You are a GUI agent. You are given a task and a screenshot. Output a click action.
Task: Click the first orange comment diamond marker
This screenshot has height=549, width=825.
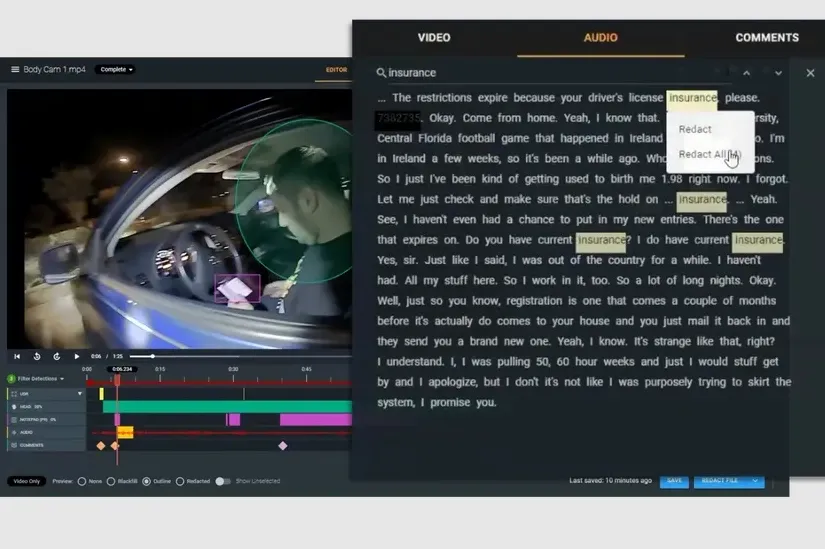pos(101,446)
